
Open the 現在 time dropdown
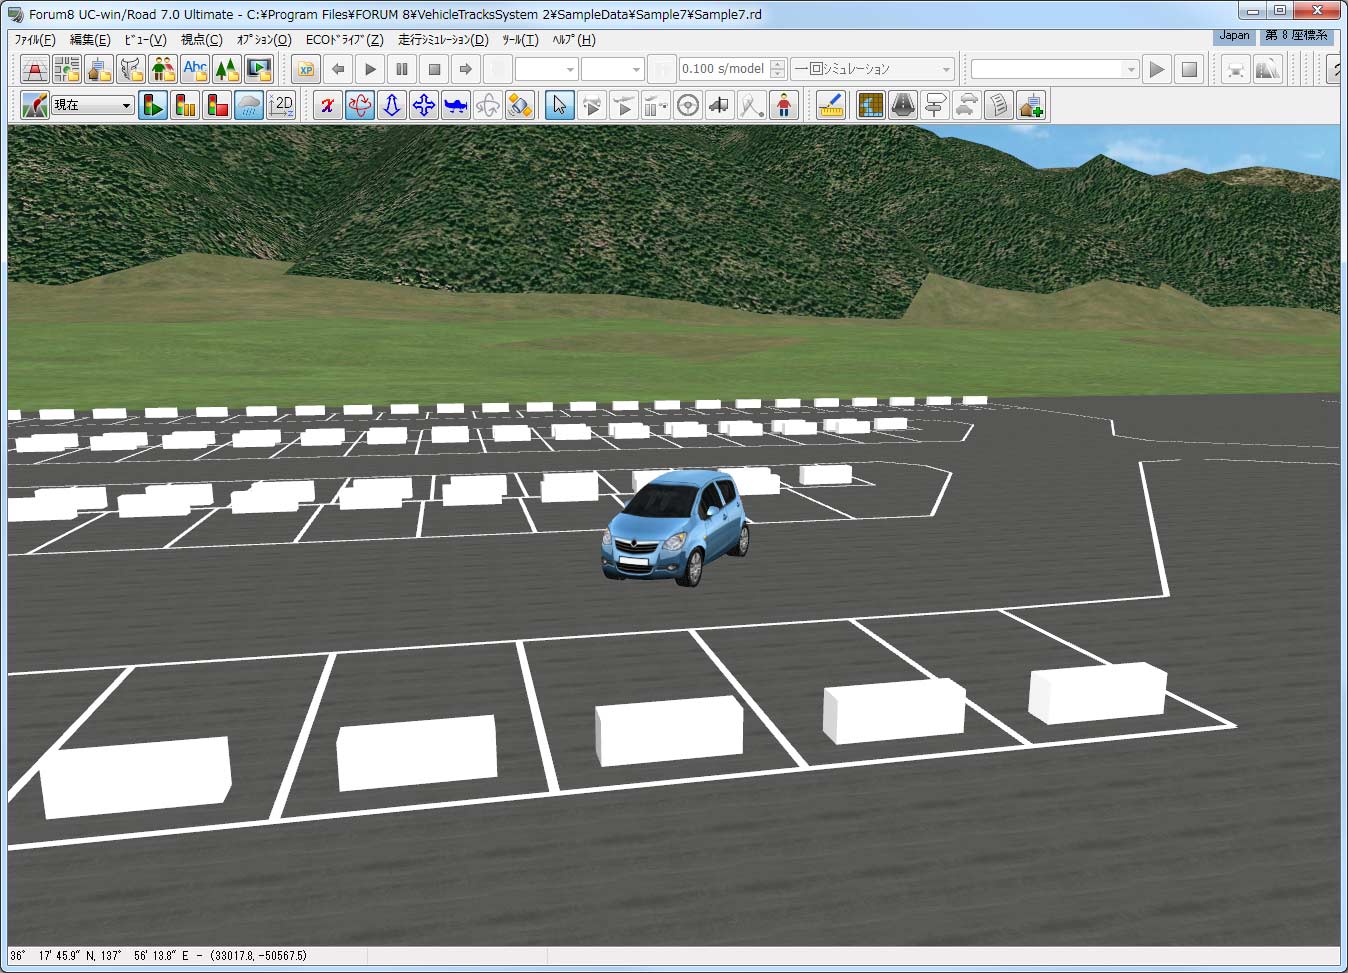pyautogui.click(x=126, y=105)
